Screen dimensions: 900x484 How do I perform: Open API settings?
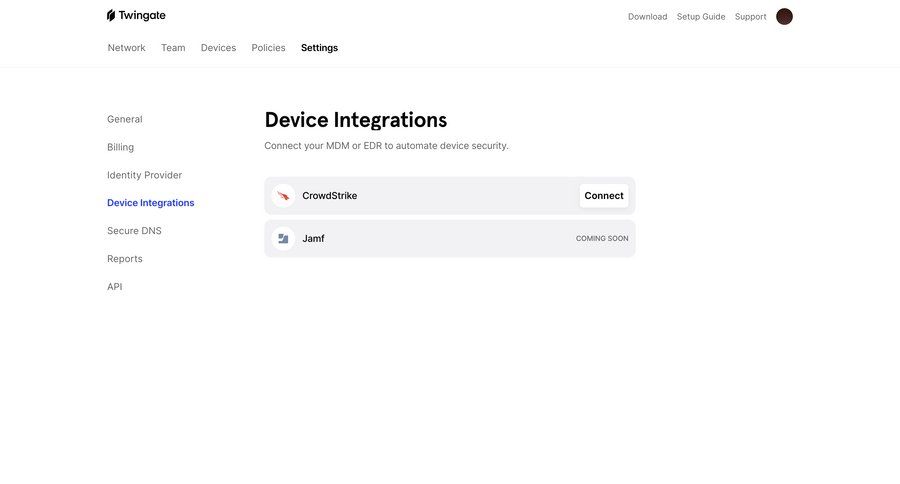(114, 286)
